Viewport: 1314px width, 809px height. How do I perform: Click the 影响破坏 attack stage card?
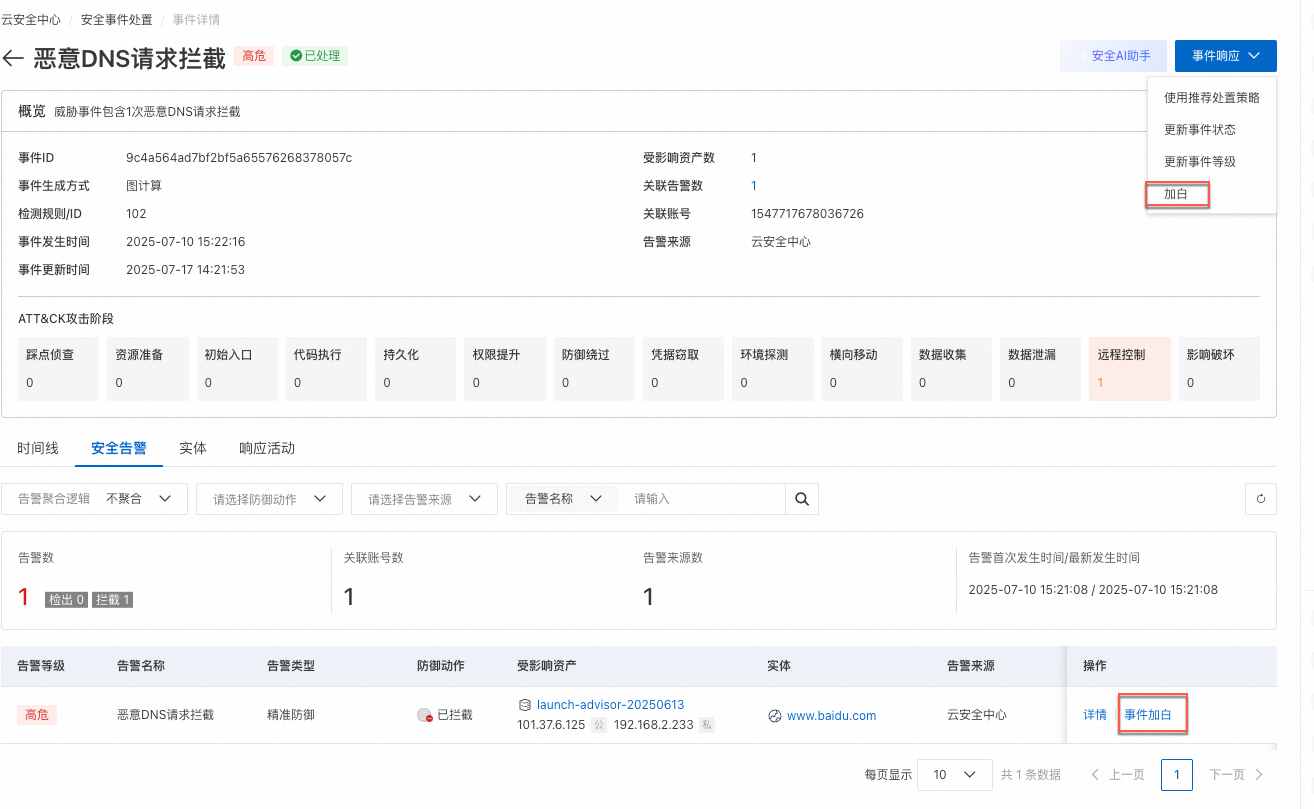tap(1219, 369)
